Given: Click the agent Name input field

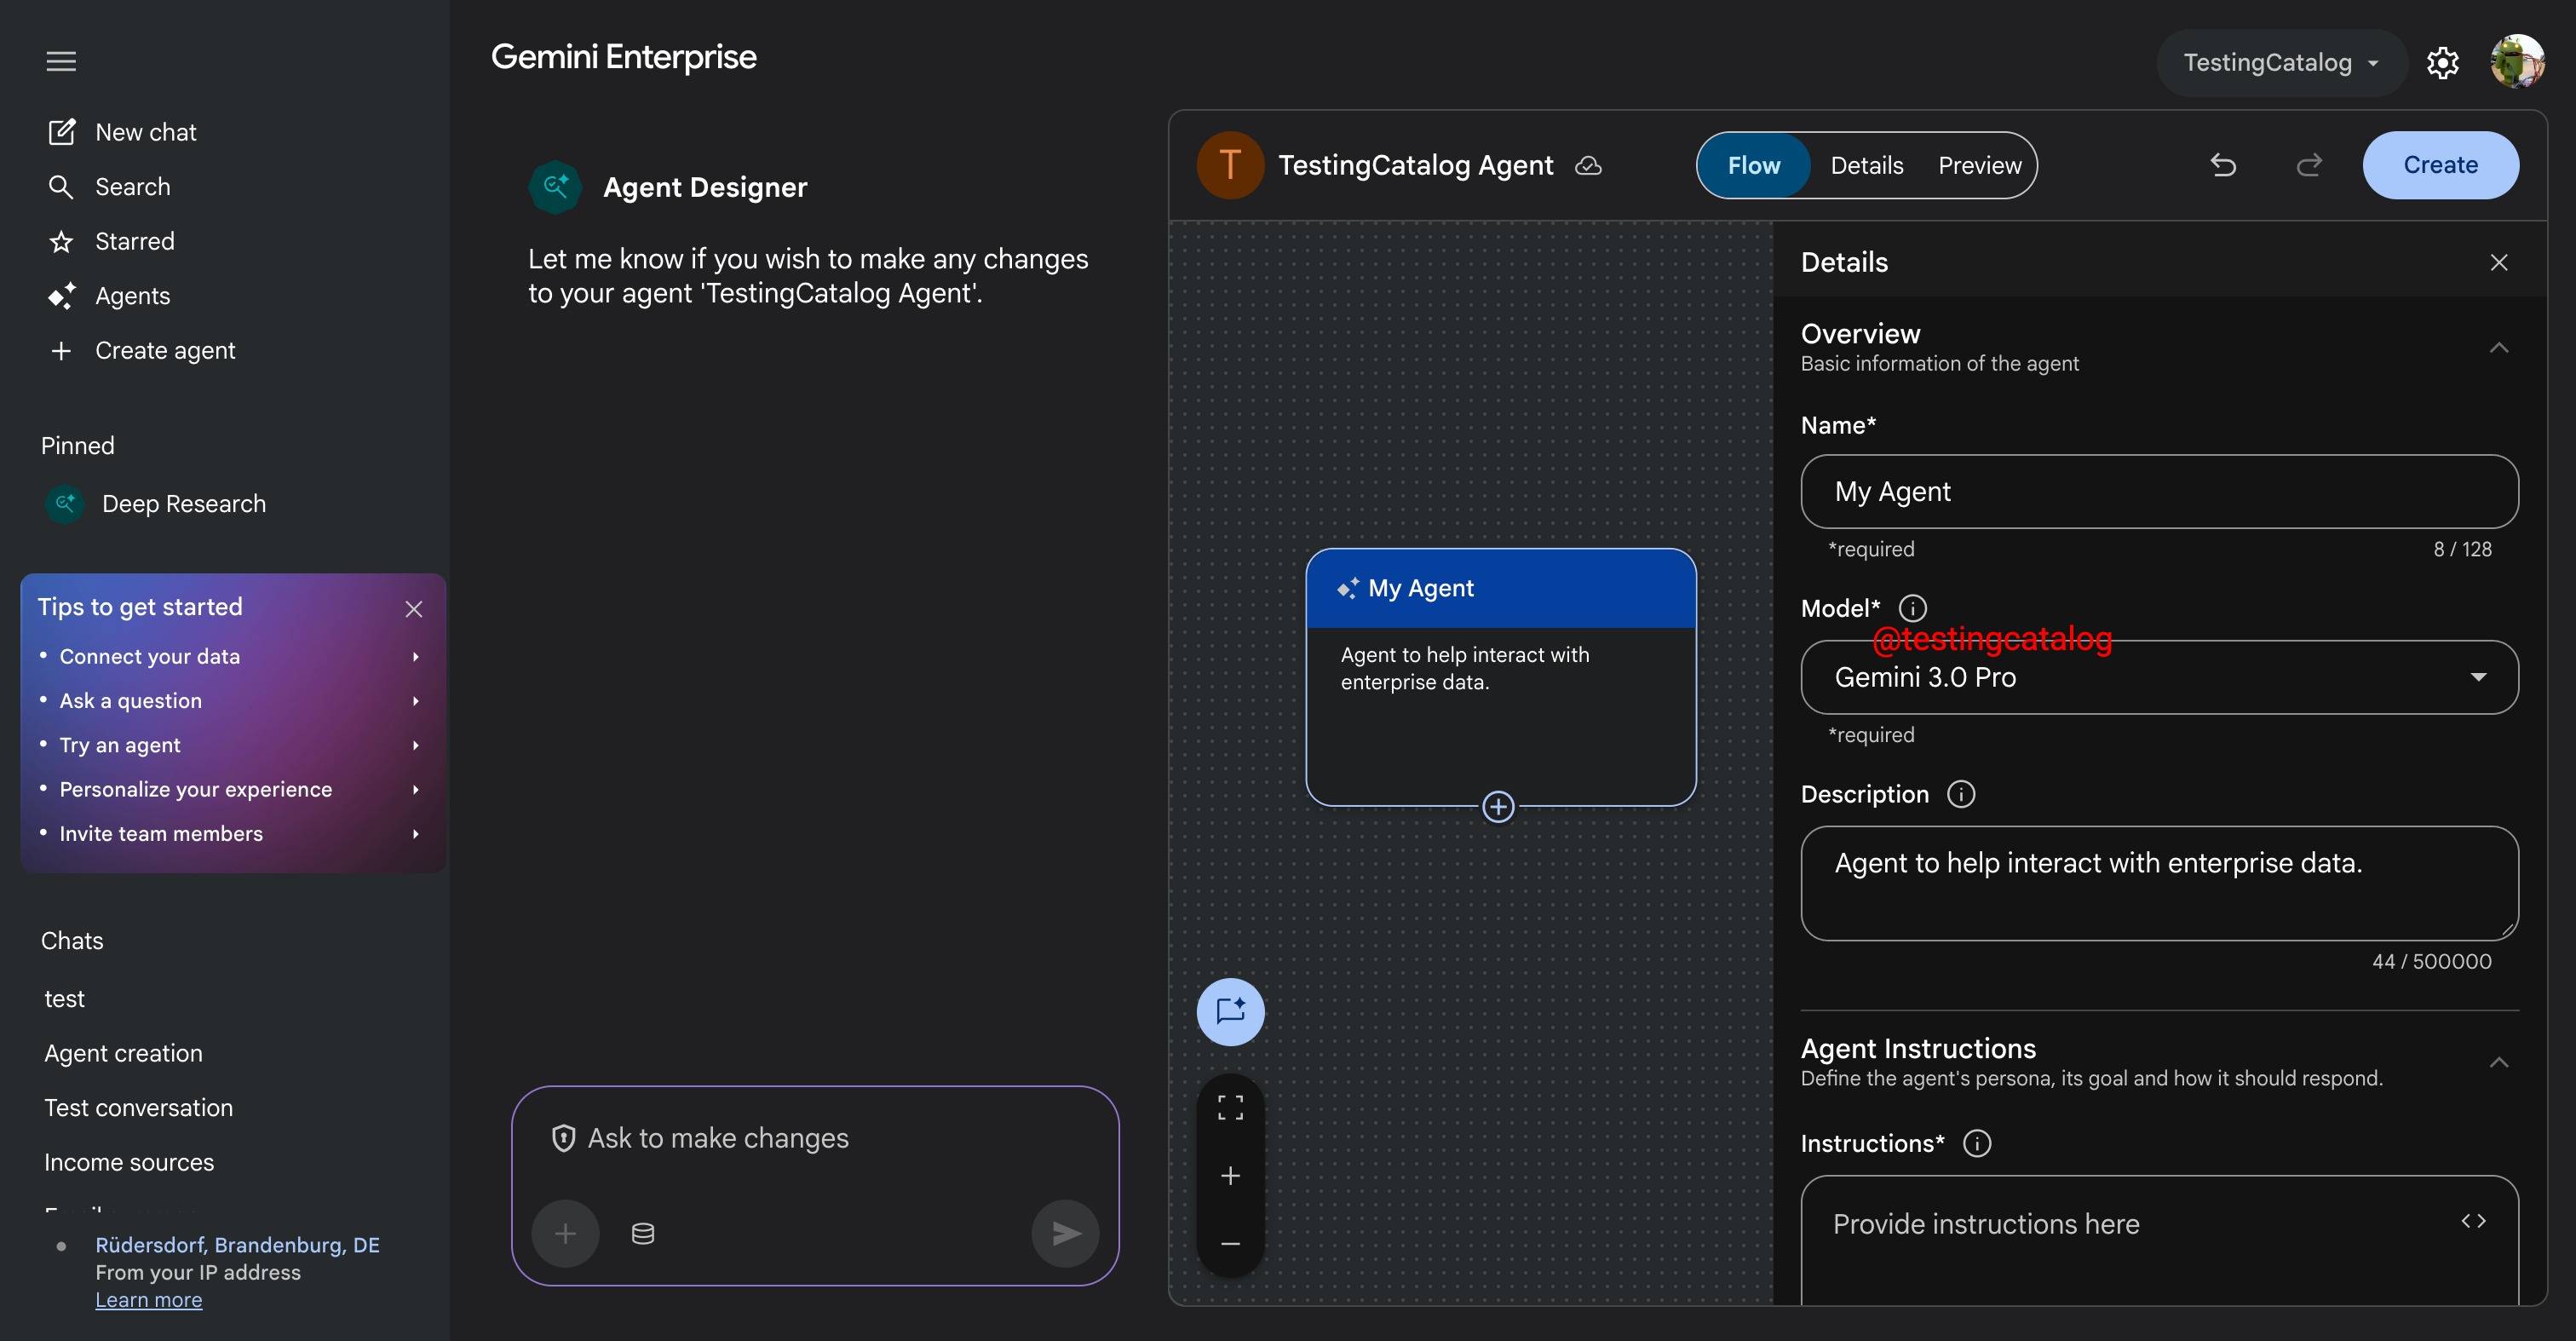Looking at the screenshot, I should pyautogui.click(x=2159, y=491).
